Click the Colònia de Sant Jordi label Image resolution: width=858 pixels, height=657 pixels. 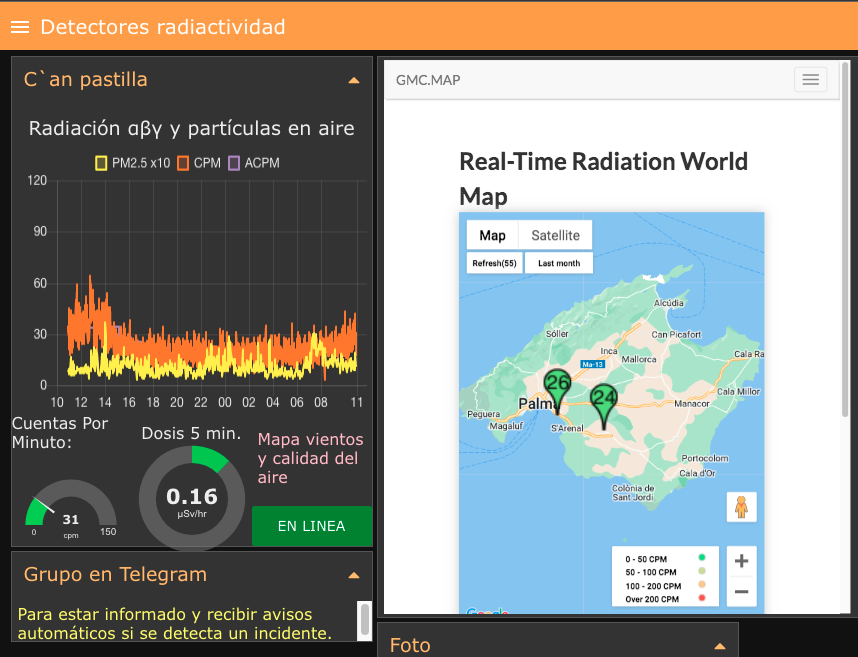click(x=633, y=492)
